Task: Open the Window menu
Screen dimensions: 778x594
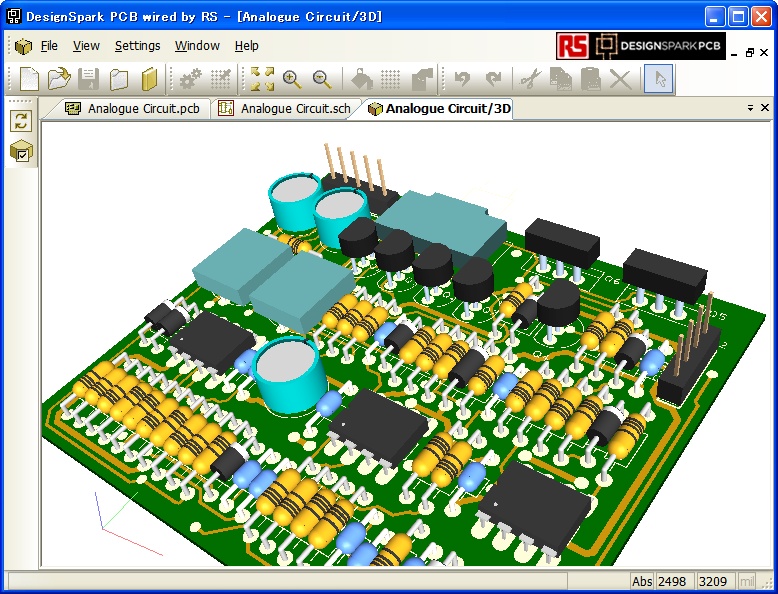Action: pos(197,46)
